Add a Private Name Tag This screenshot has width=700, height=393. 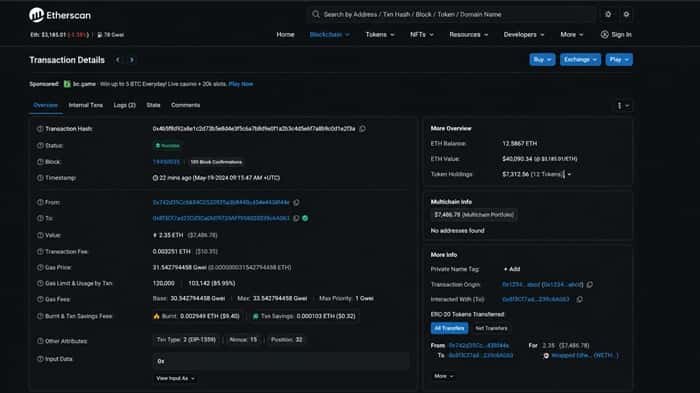[x=512, y=269]
